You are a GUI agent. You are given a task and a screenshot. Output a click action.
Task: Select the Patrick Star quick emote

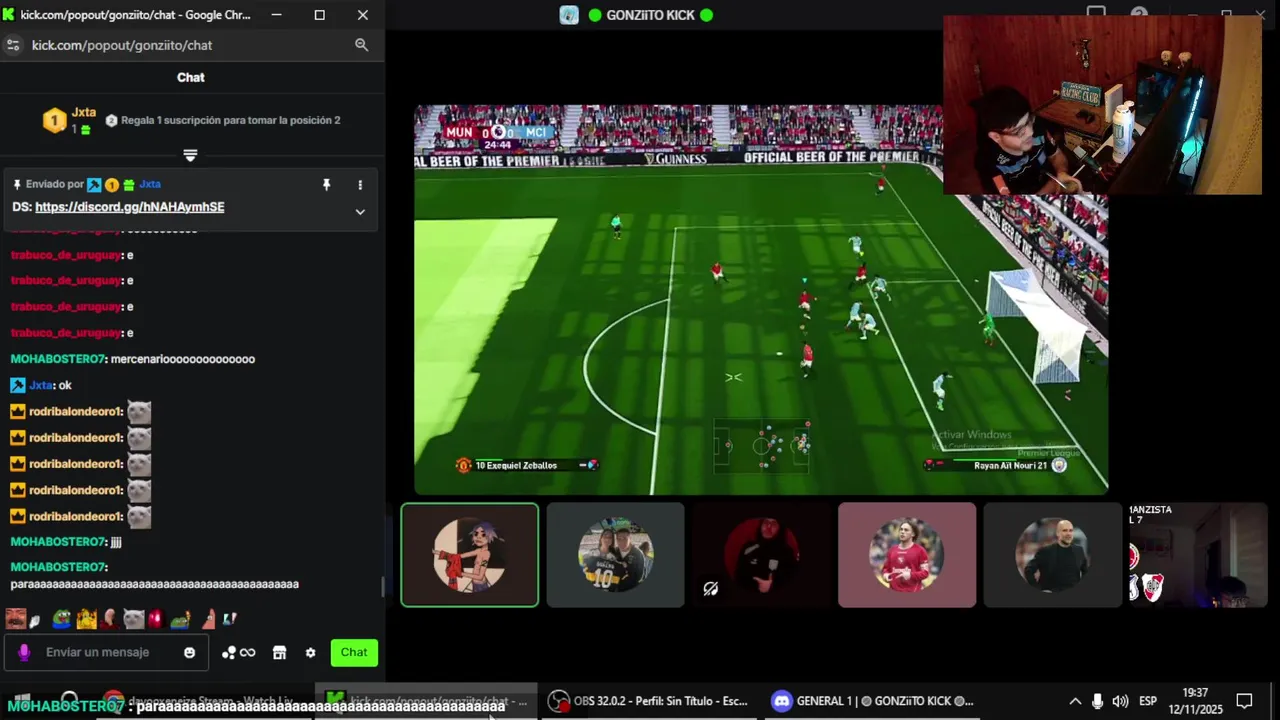[x=208, y=619]
